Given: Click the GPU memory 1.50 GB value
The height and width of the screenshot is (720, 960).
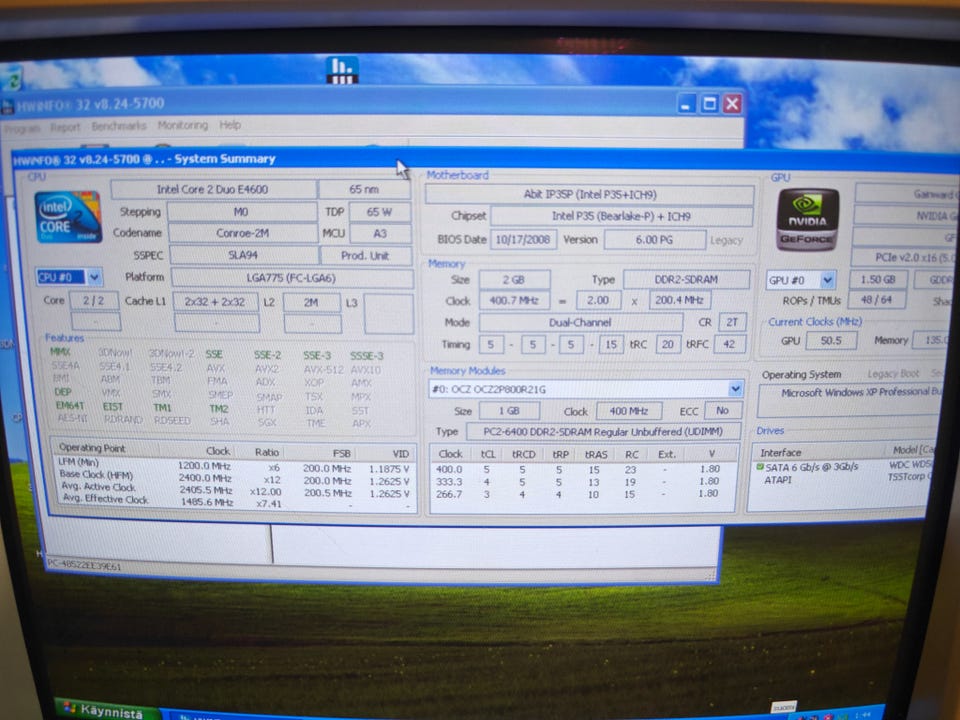Looking at the screenshot, I should 879,279.
